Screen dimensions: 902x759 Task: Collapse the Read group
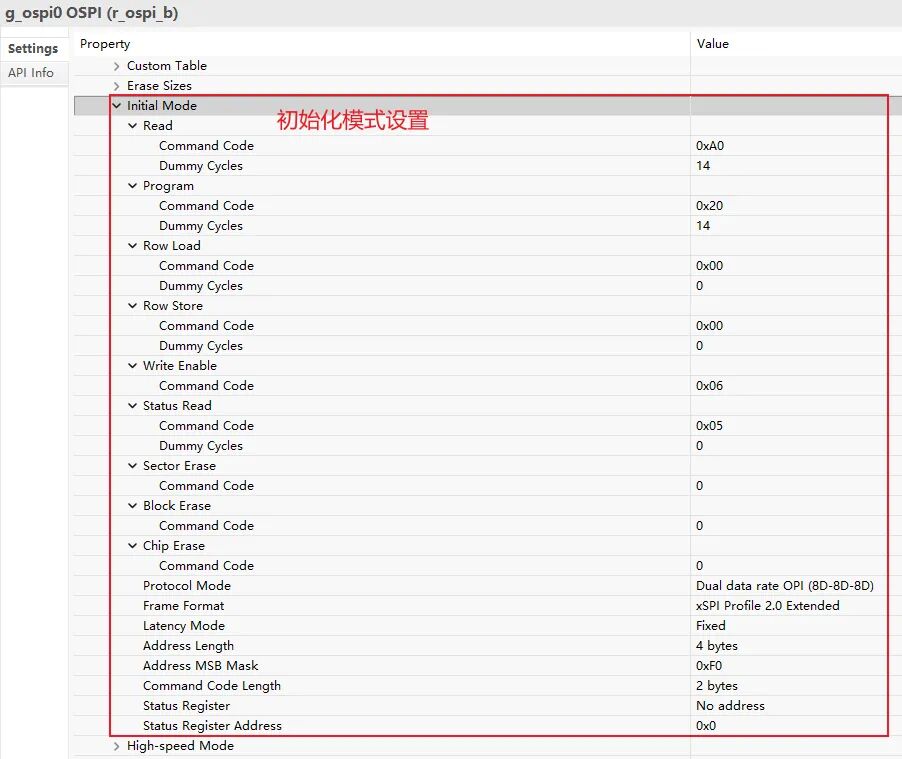click(x=133, y=126)
